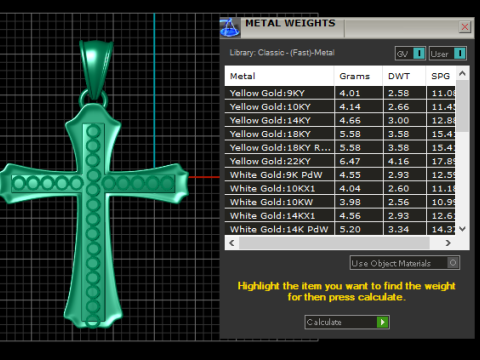Toggle the User library switch

(x=448, y=54)
